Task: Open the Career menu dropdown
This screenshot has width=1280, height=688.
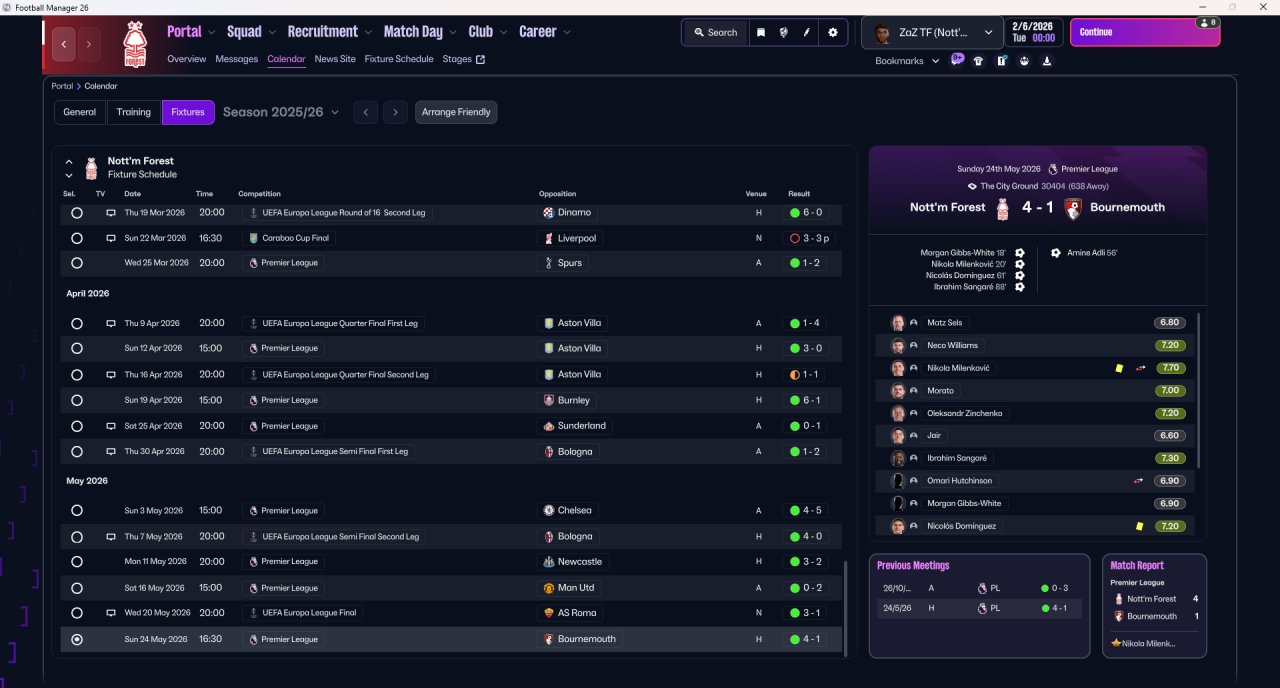Action: pyautogui.click(x=545, y=32)
